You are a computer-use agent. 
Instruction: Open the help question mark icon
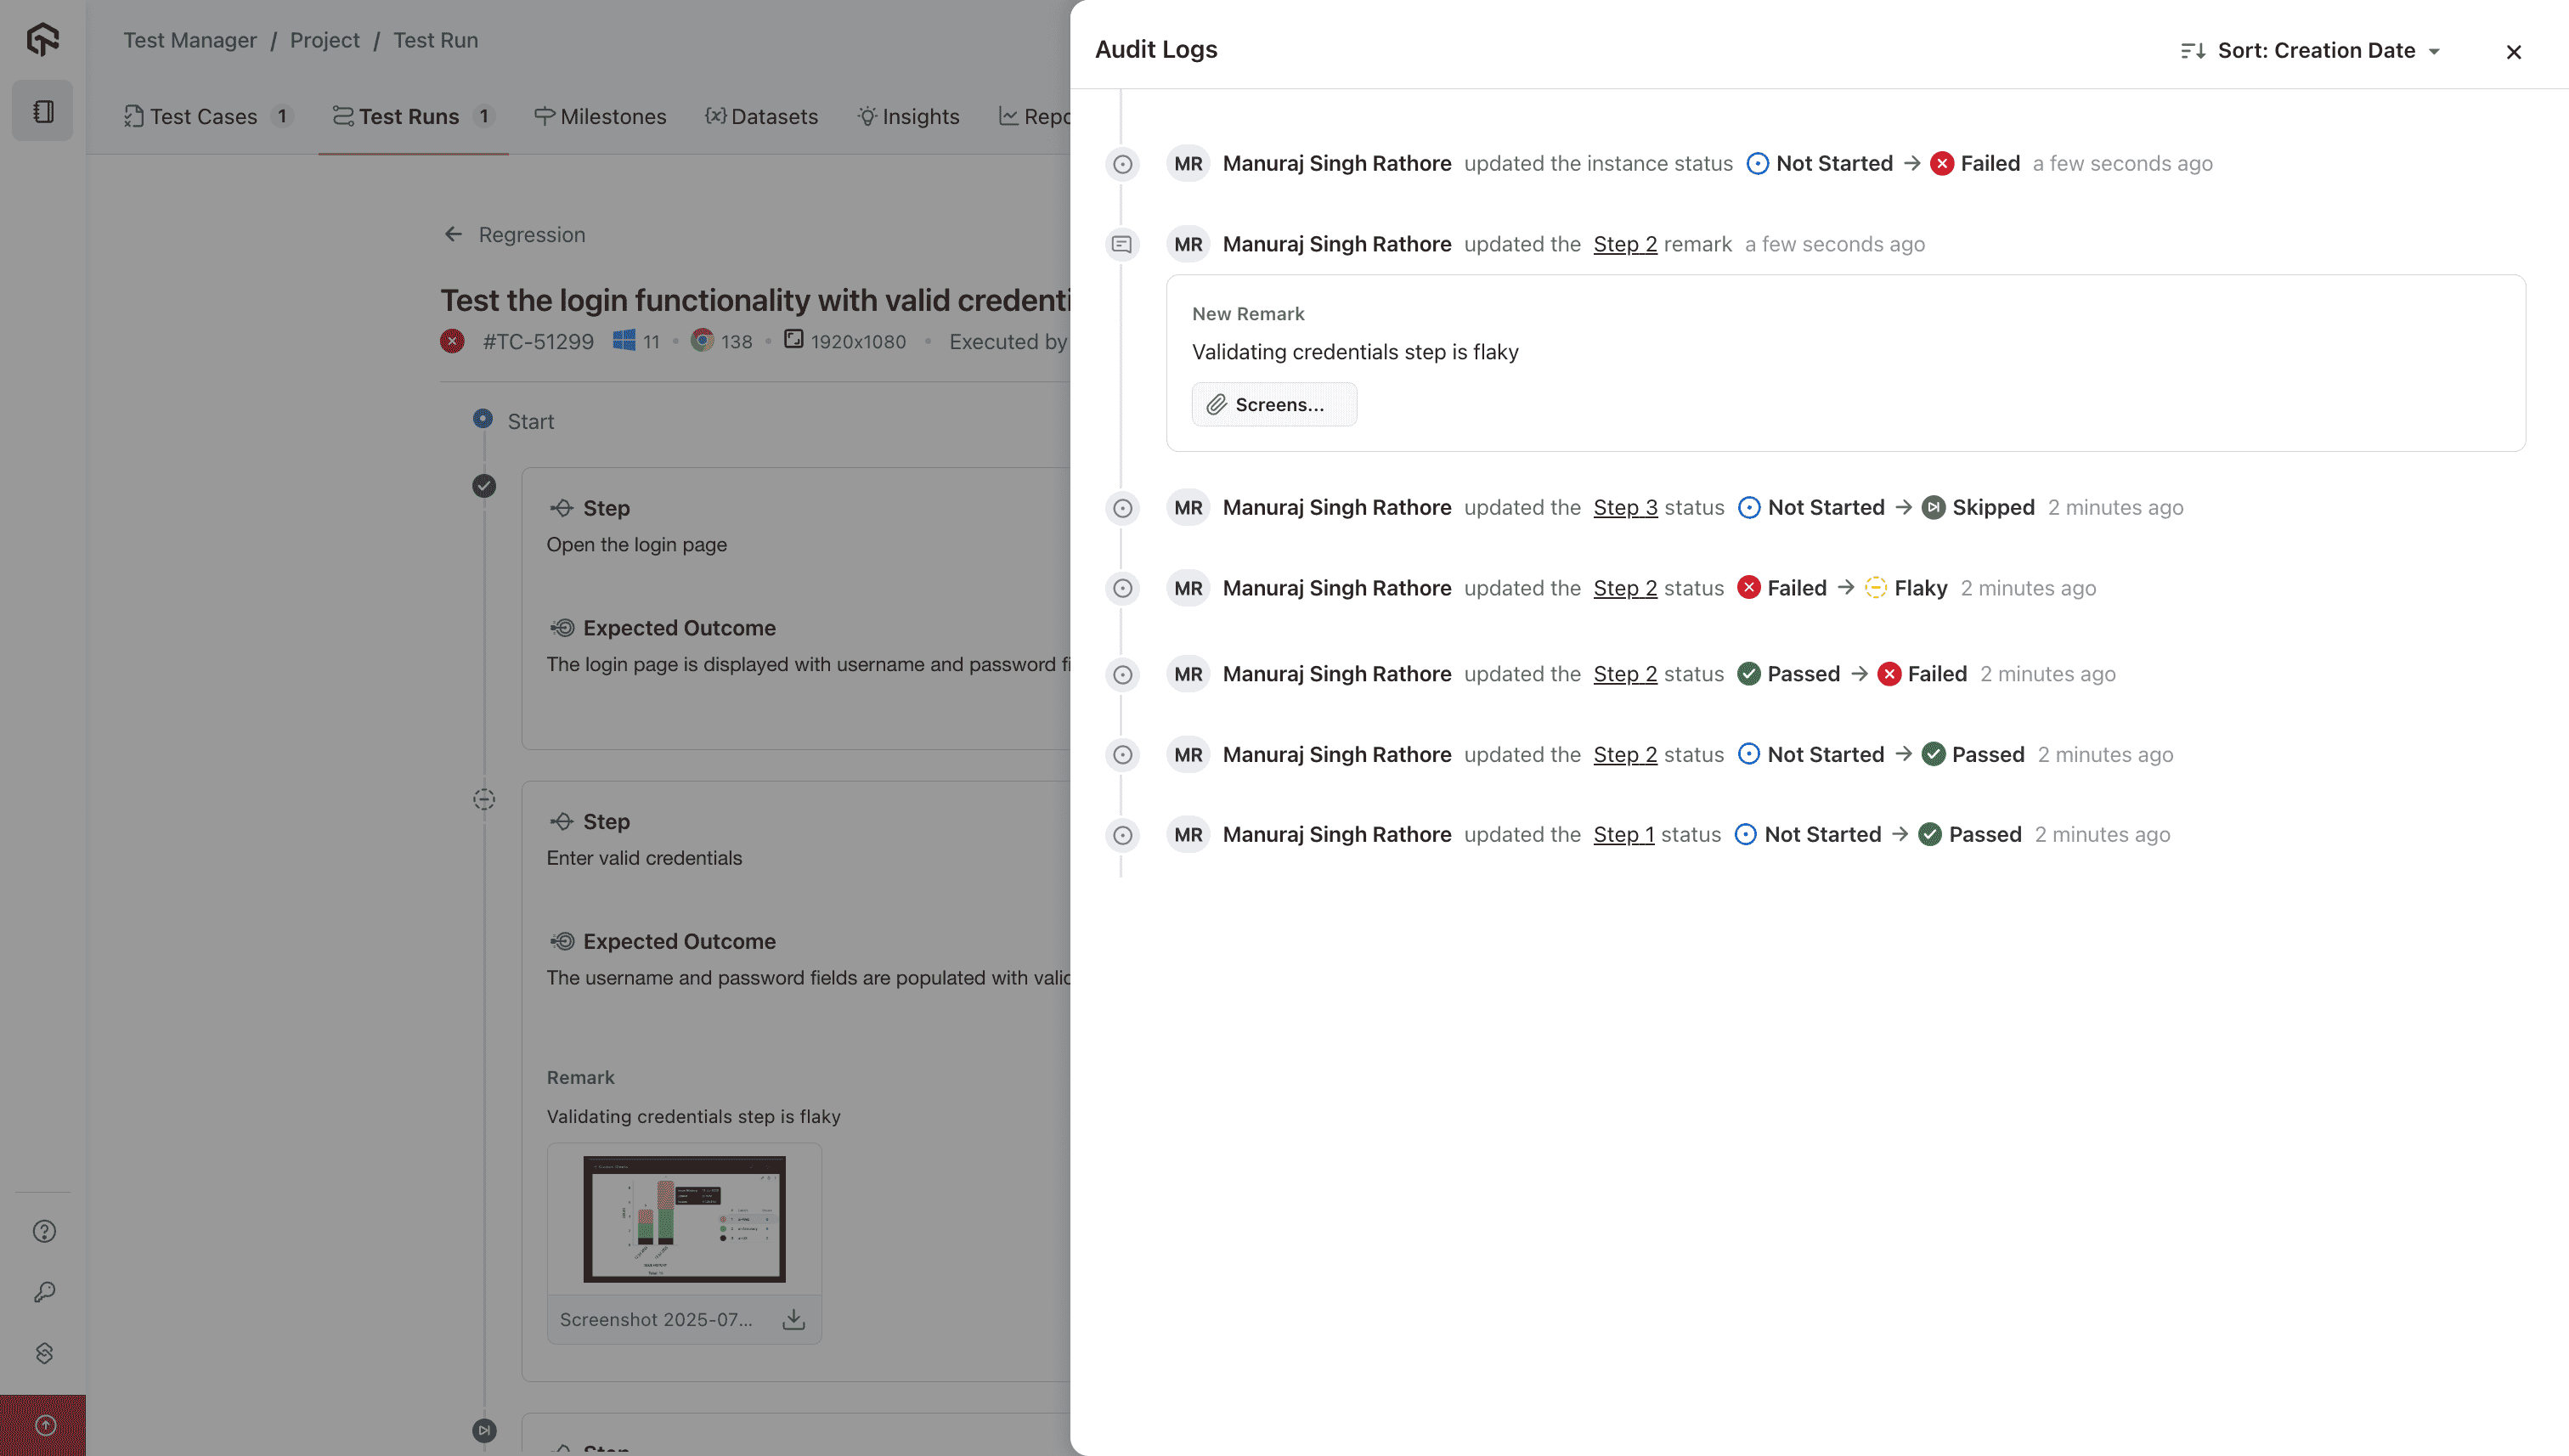pos(44,1231)
